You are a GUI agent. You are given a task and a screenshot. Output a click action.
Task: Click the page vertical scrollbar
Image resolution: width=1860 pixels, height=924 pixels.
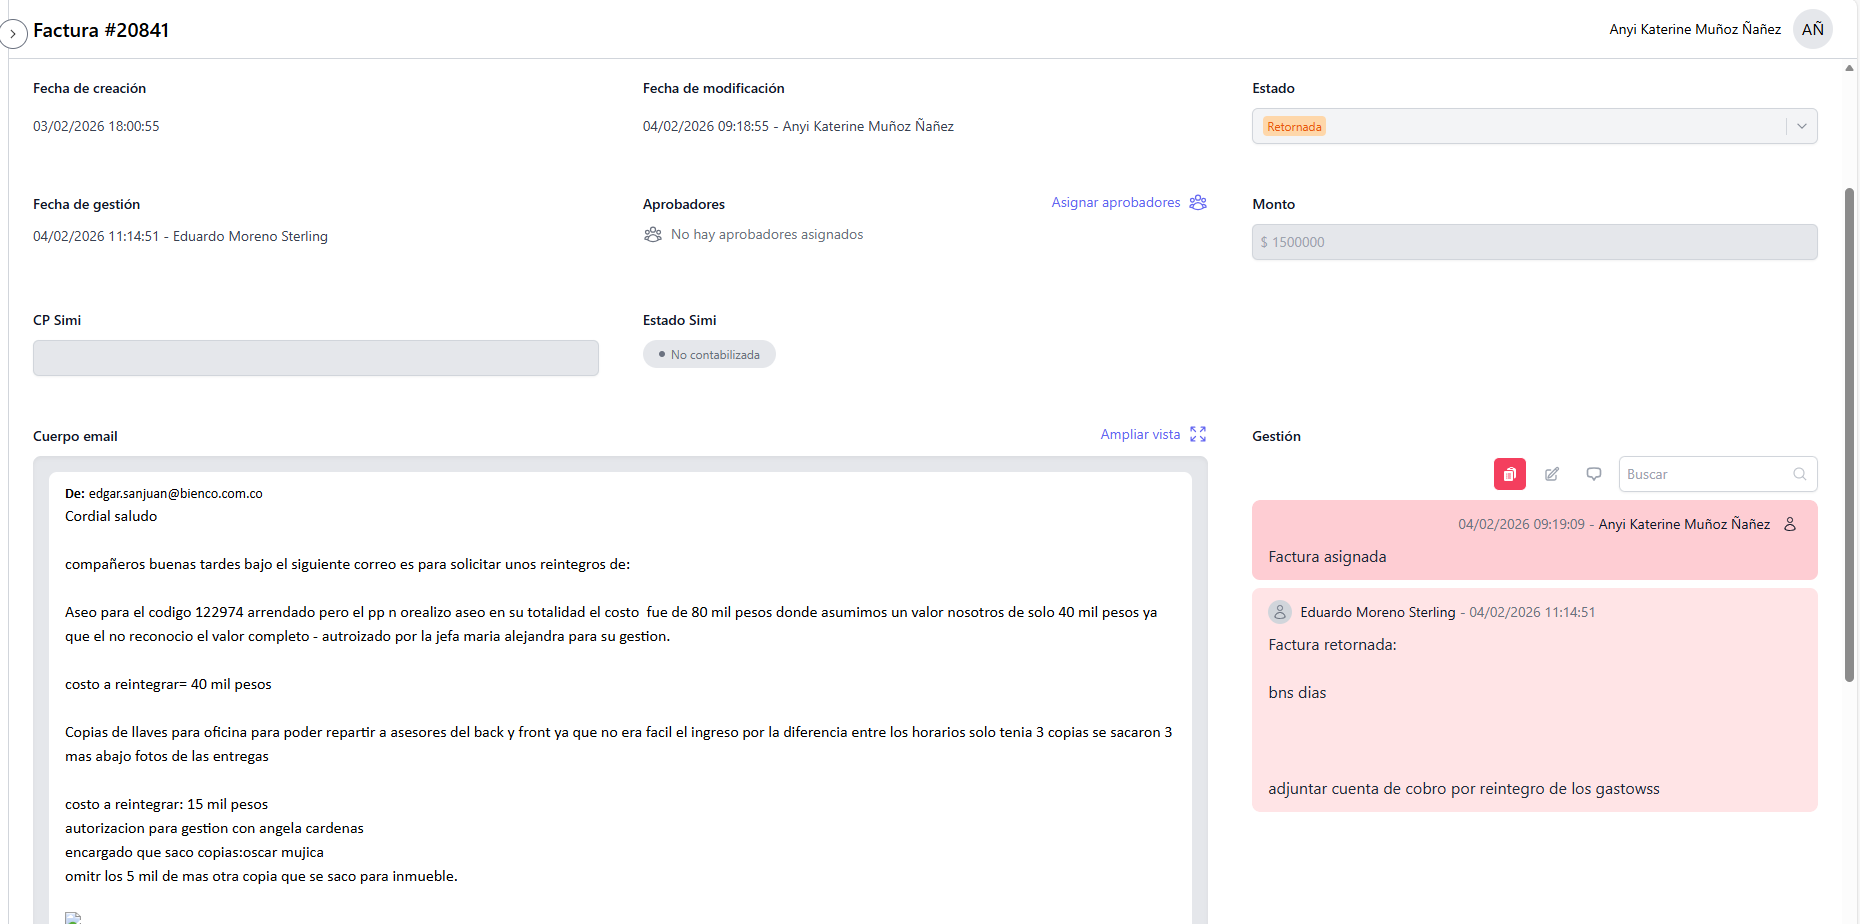[1849, 435]
